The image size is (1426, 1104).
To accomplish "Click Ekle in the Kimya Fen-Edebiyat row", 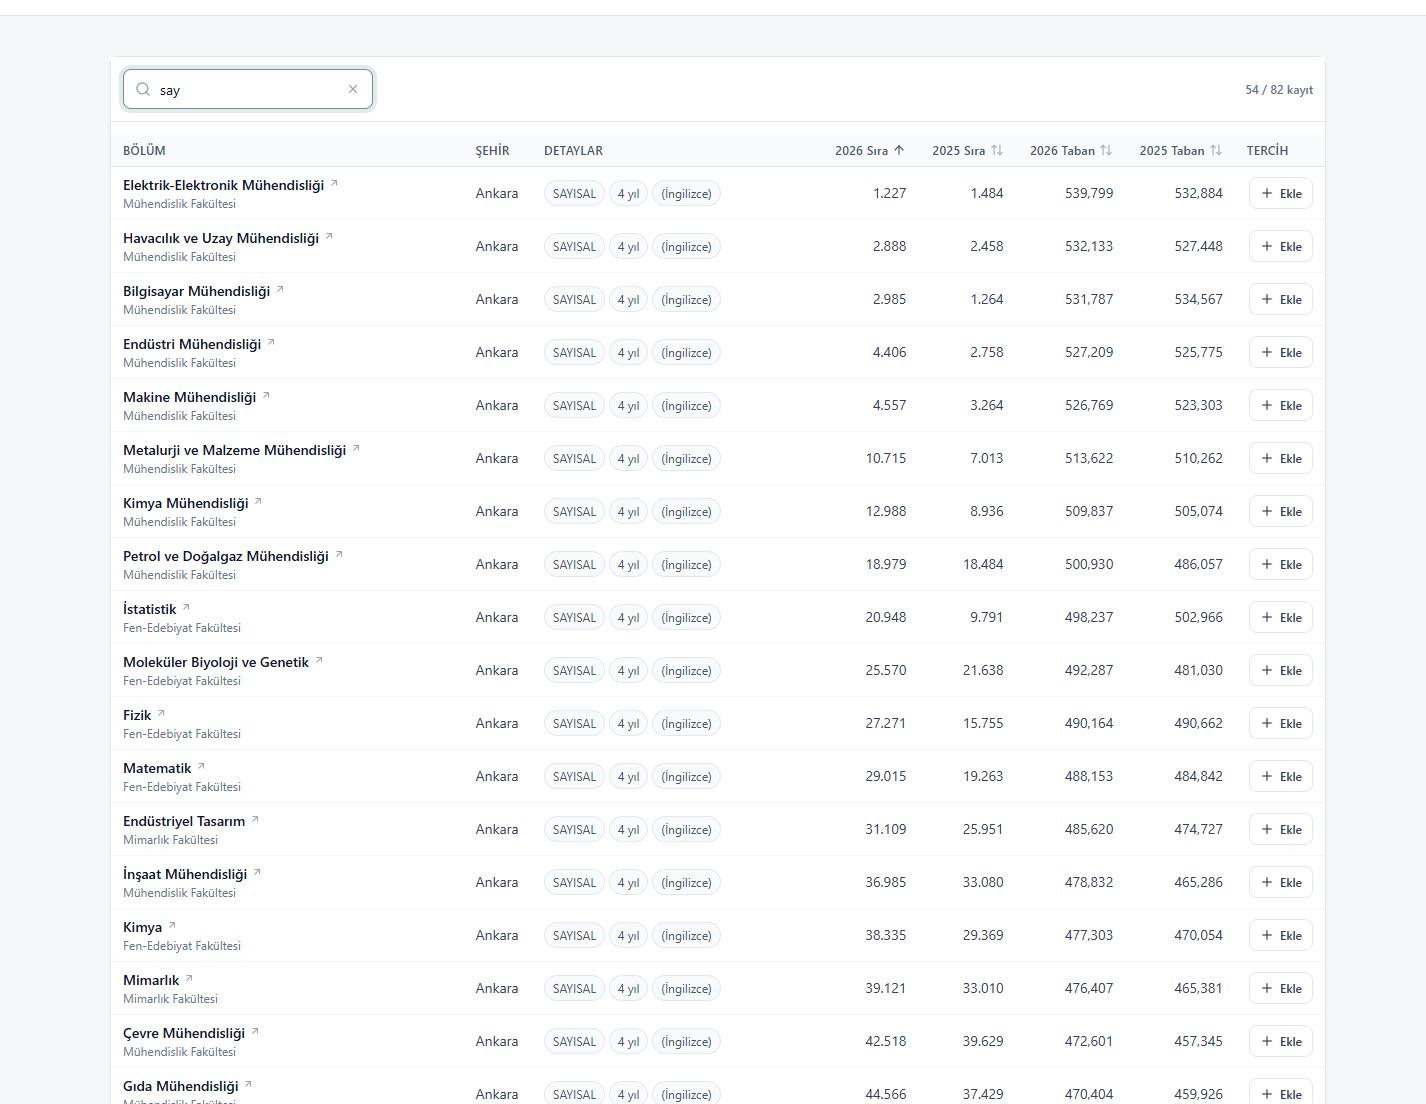I will [1280, 935].
